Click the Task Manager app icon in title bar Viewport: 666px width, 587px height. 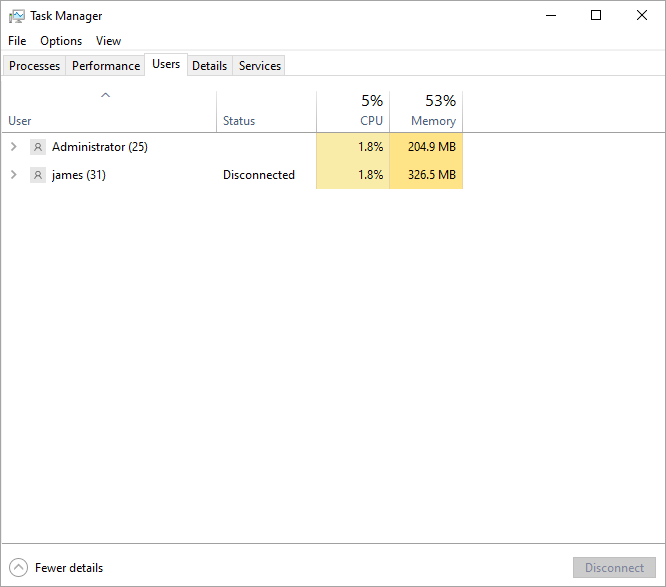[x=17, y=16]
